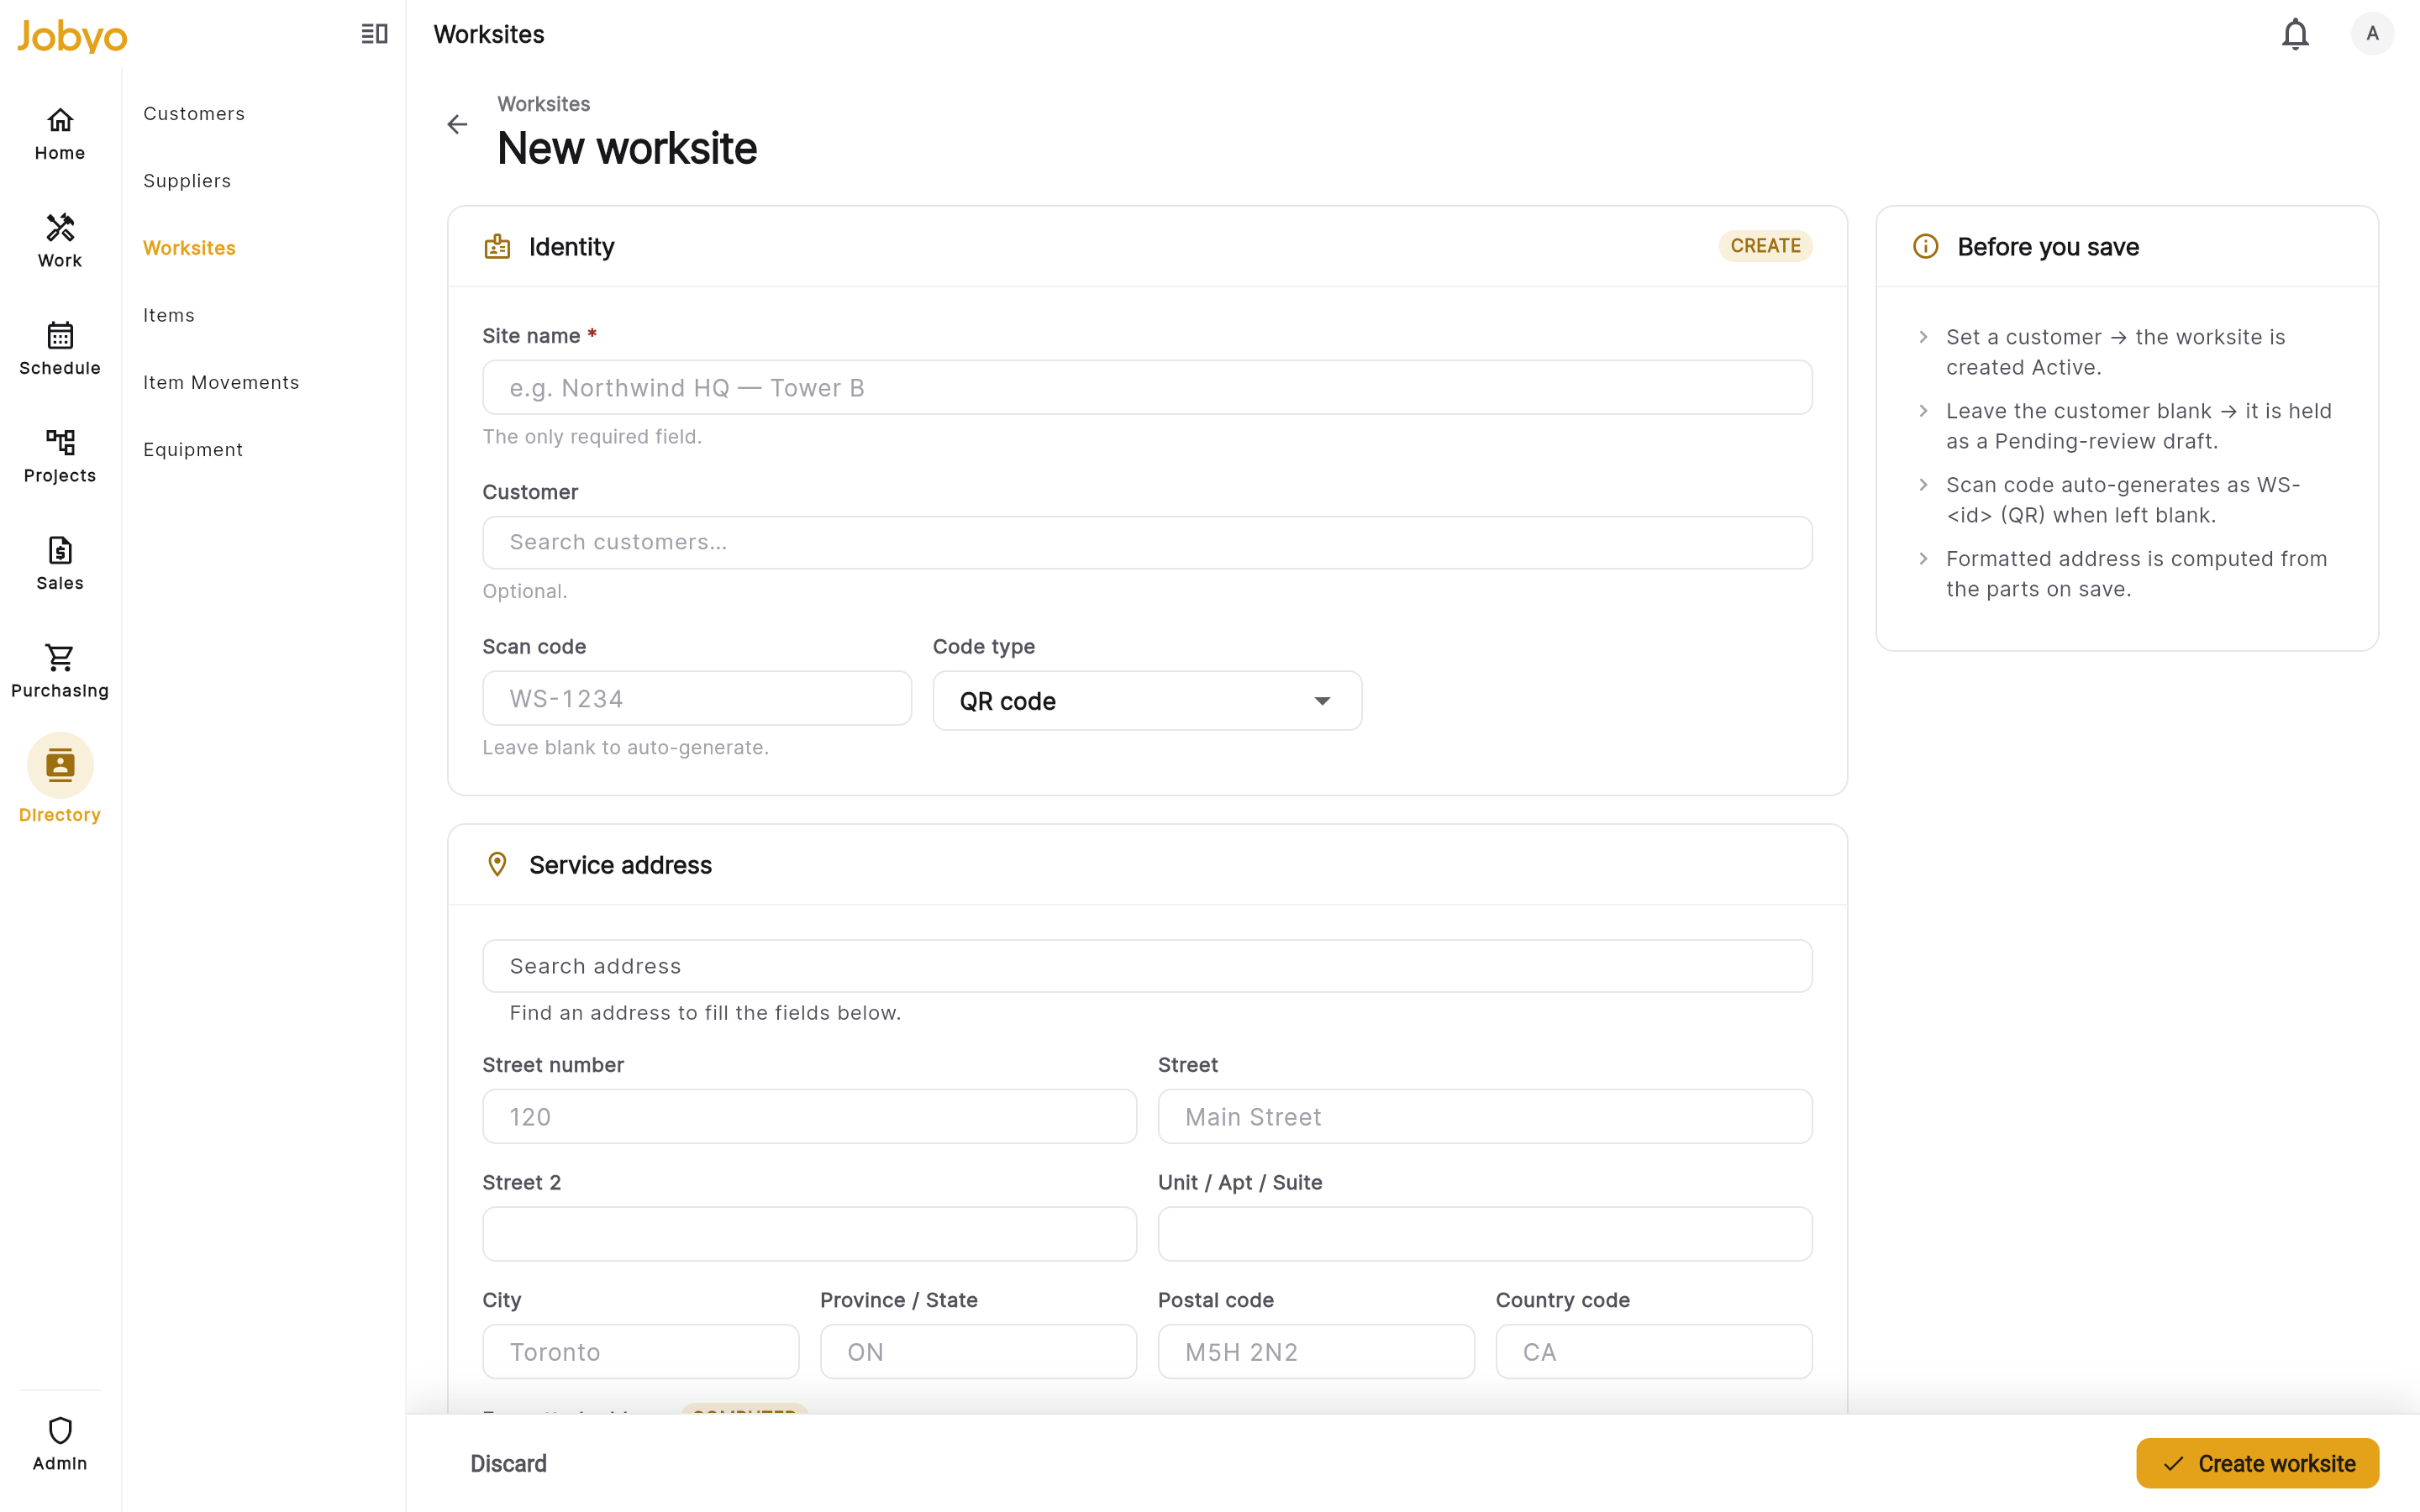
Task: Open the Admin section
Action: (x=60, y=1444)
